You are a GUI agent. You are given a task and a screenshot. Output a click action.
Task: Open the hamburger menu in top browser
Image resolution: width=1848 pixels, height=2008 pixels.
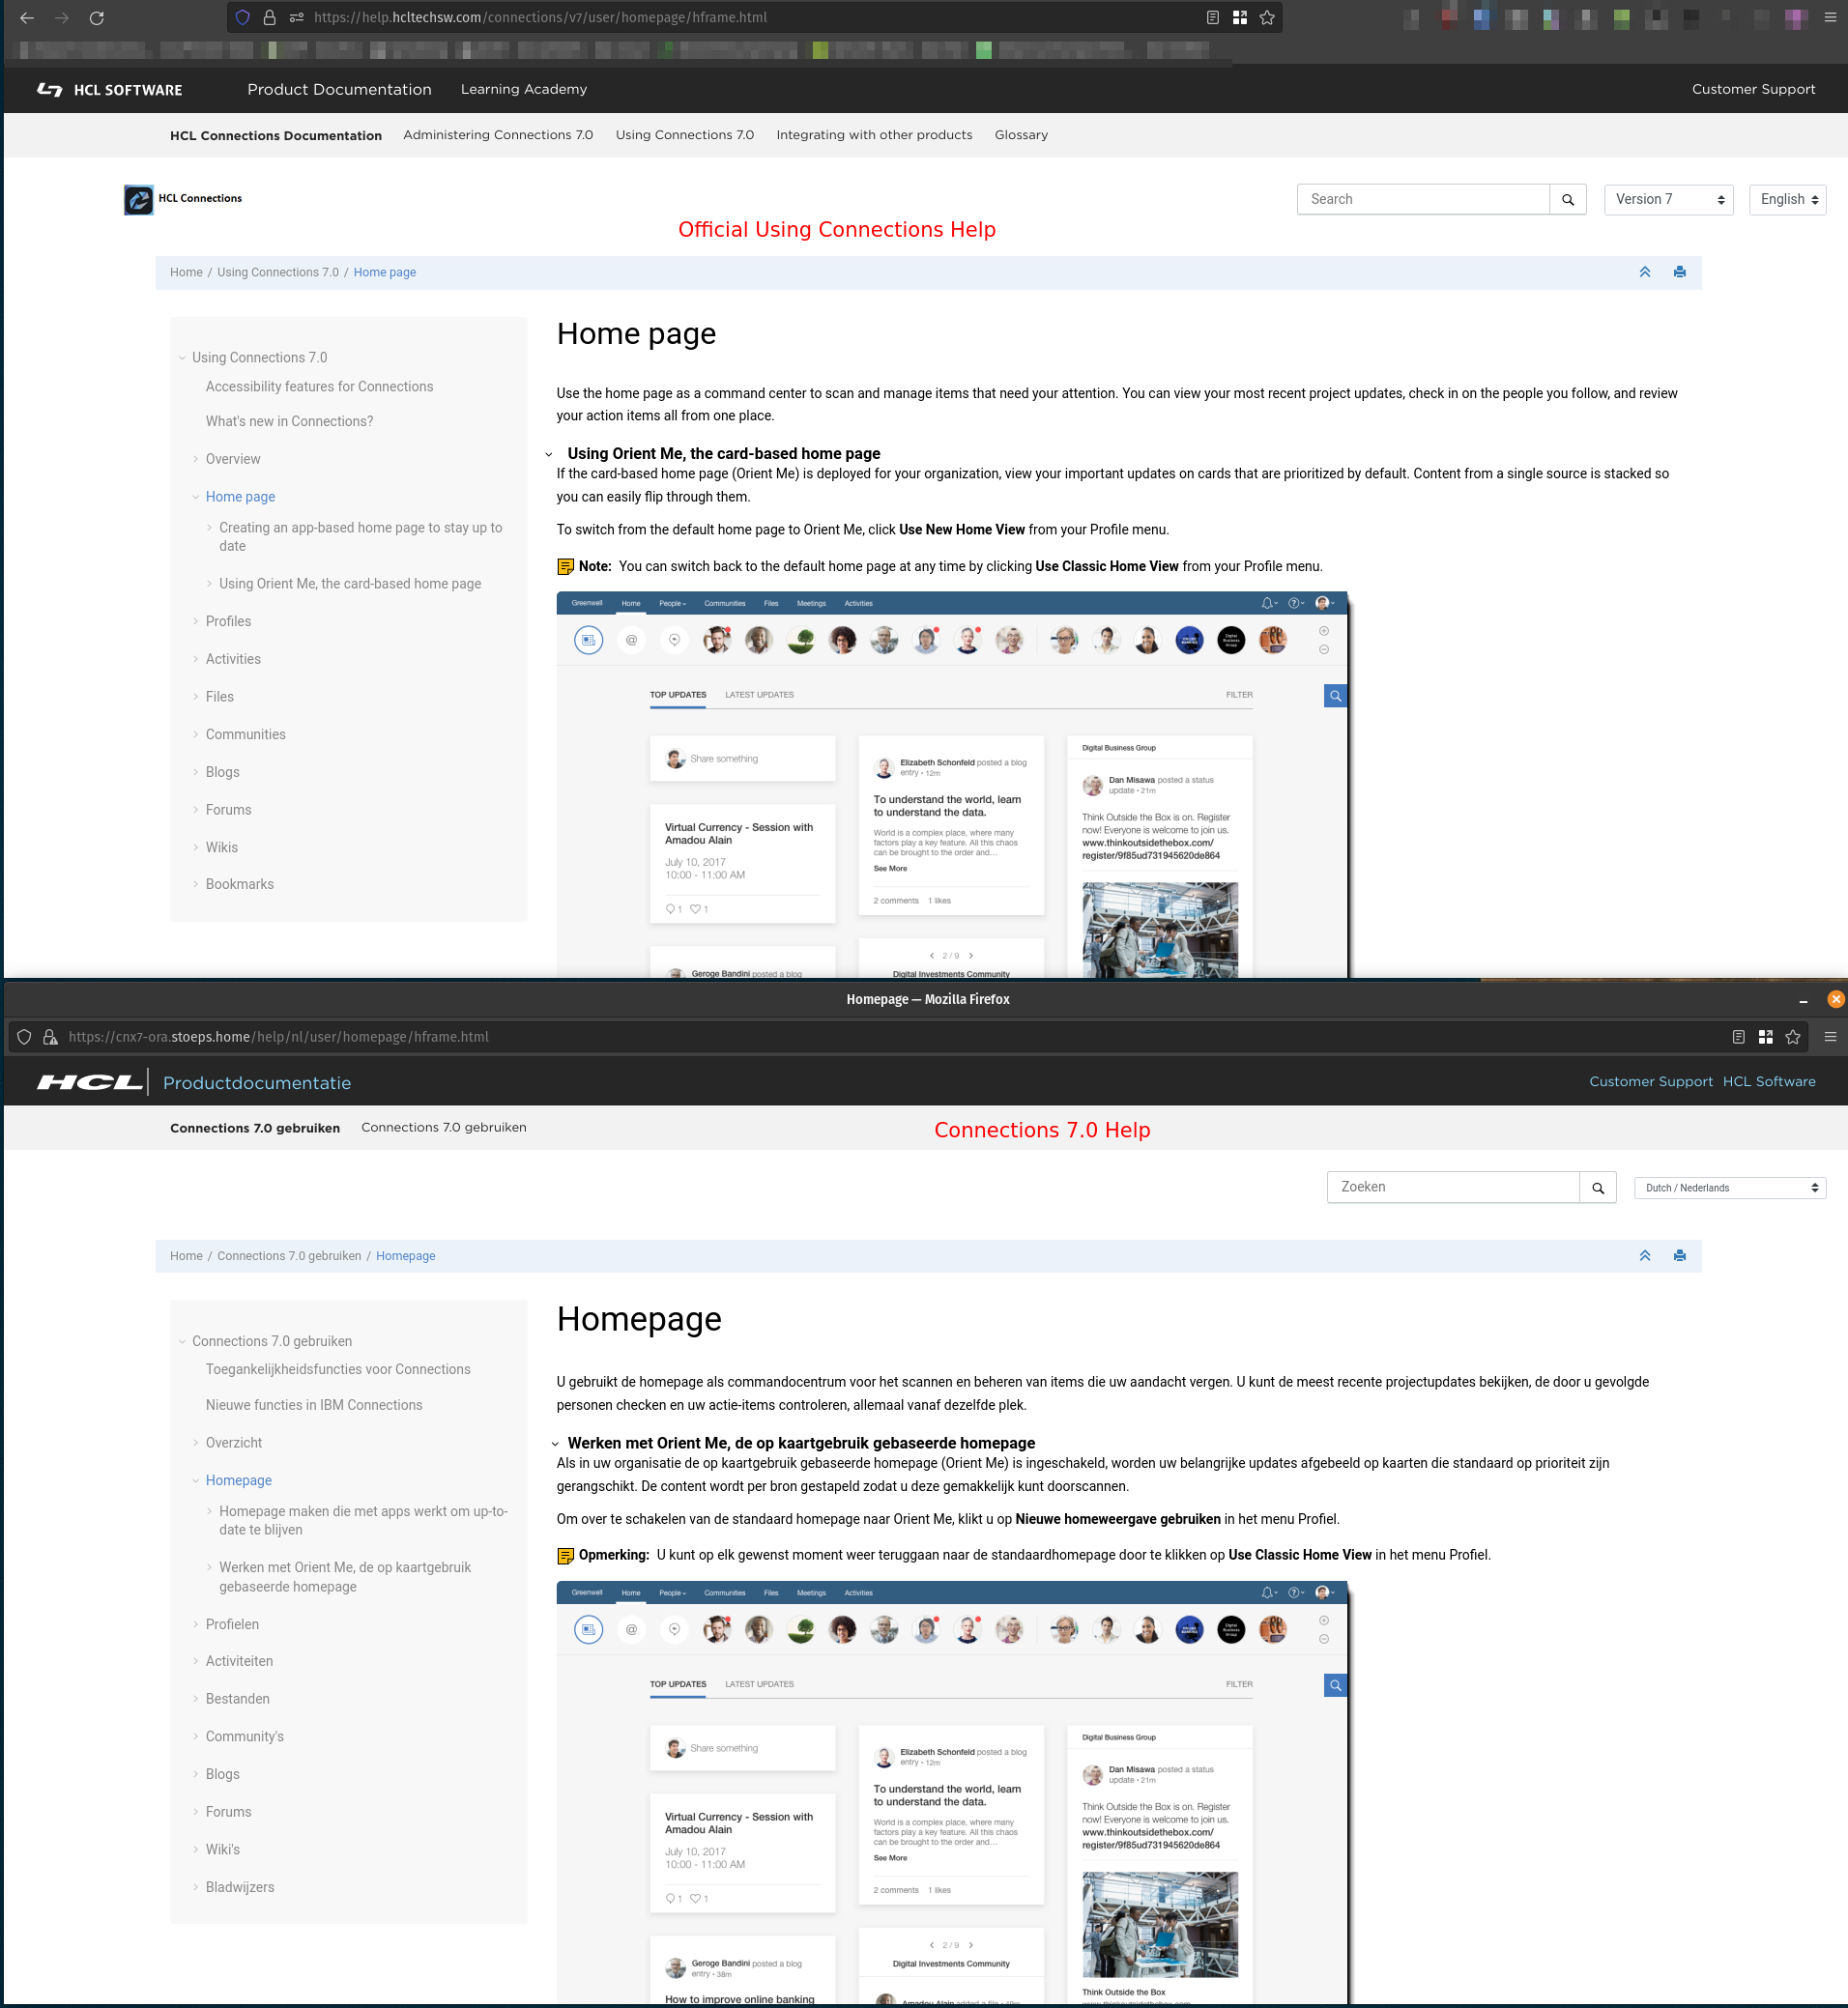[1830, 18]
